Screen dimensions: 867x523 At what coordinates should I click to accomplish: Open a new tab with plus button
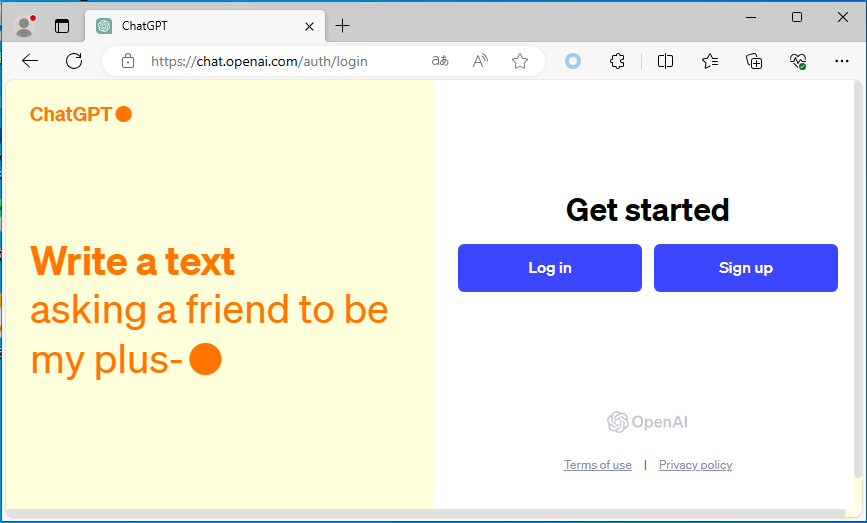343,25
